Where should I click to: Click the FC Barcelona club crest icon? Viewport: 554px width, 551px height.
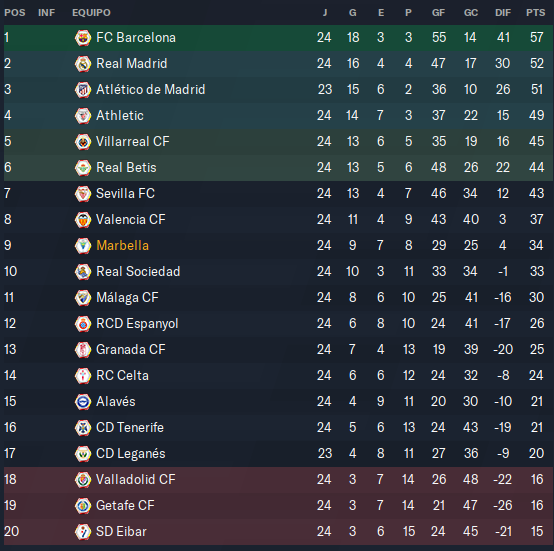[83, 38]
